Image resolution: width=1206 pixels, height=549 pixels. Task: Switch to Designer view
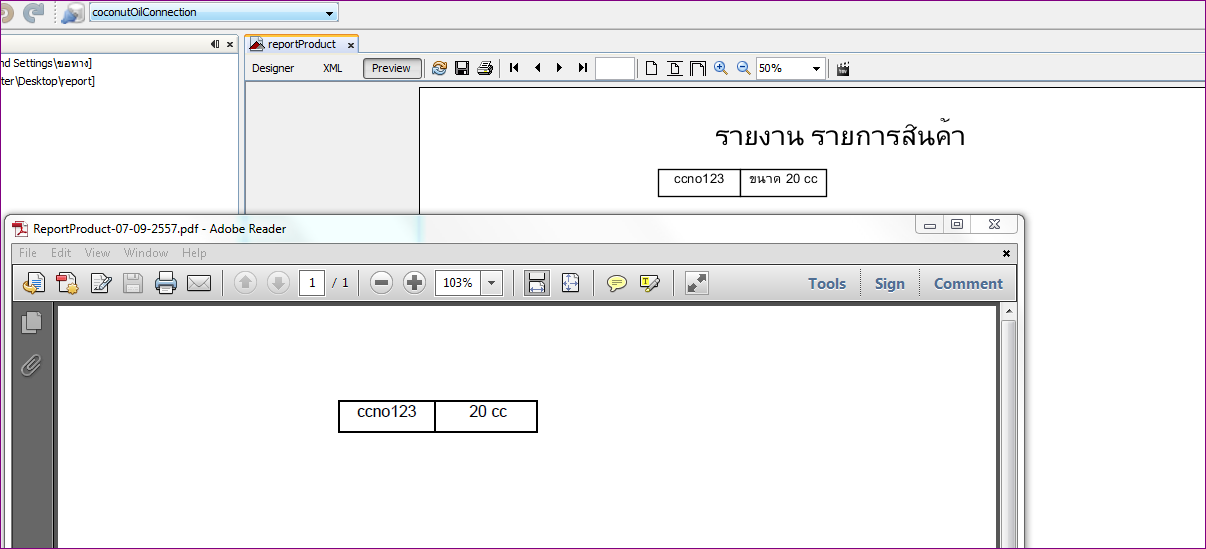[273, 68]
